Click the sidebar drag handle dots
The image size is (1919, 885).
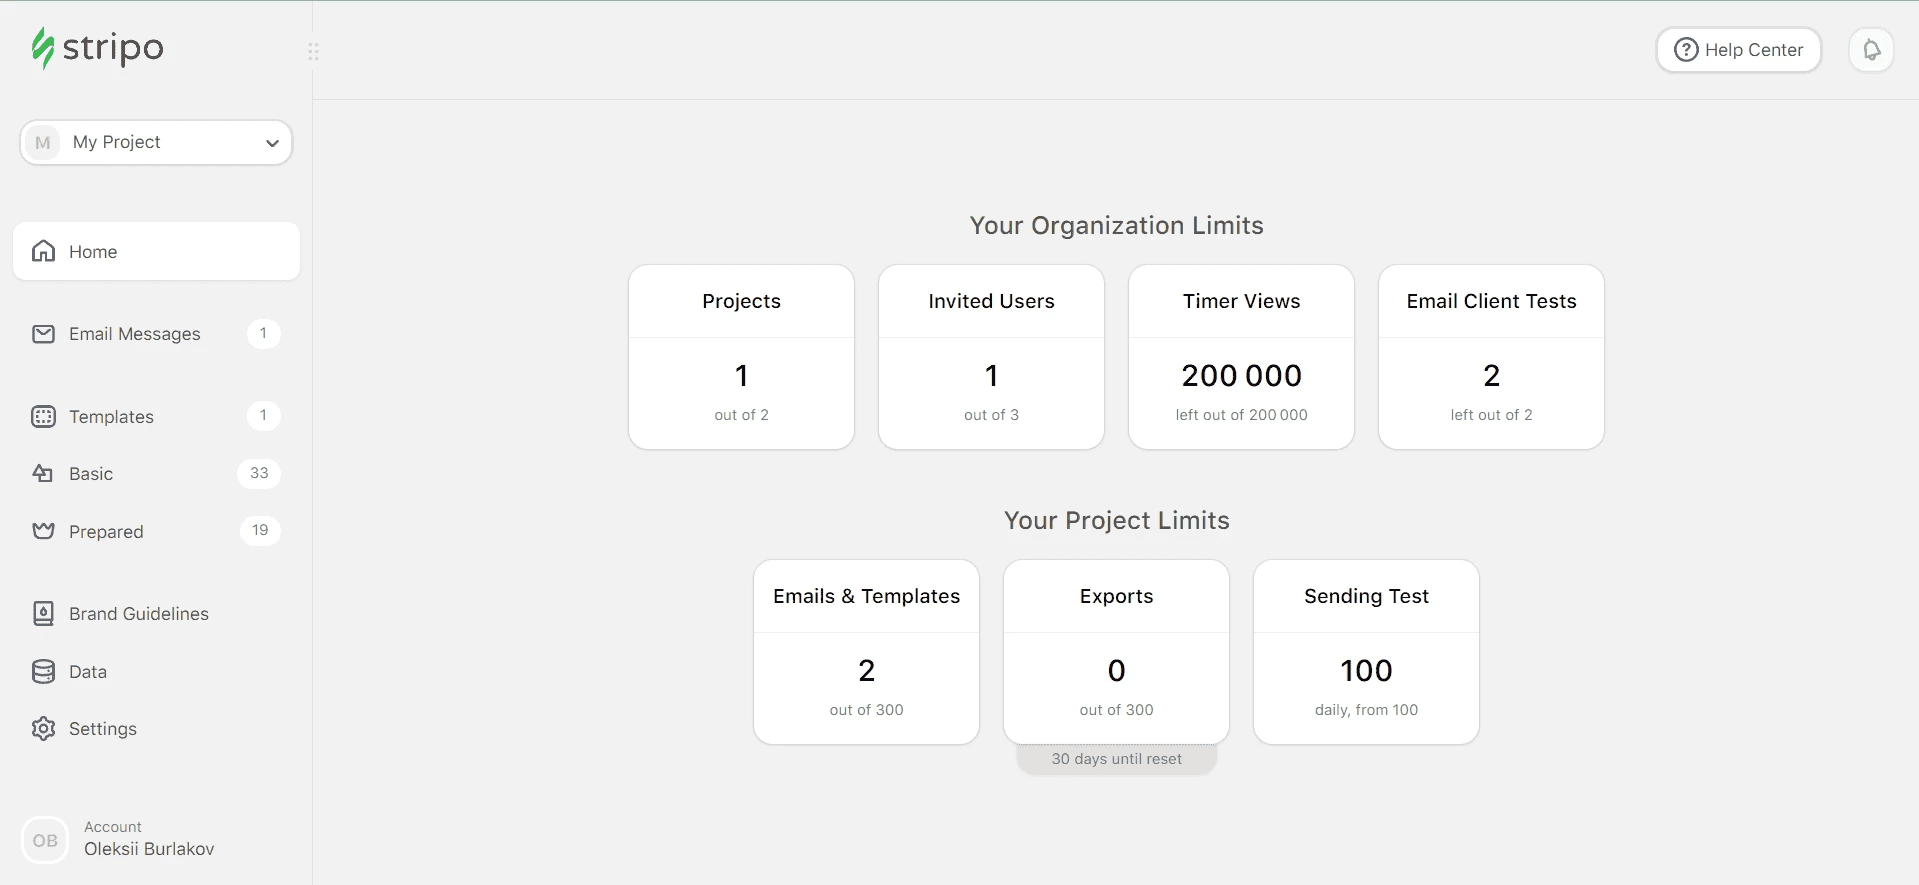(x=313, y=51)
